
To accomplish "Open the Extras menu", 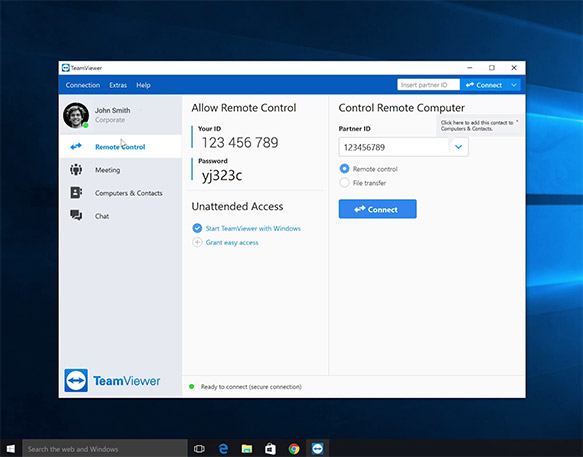I will pos(118,85).
